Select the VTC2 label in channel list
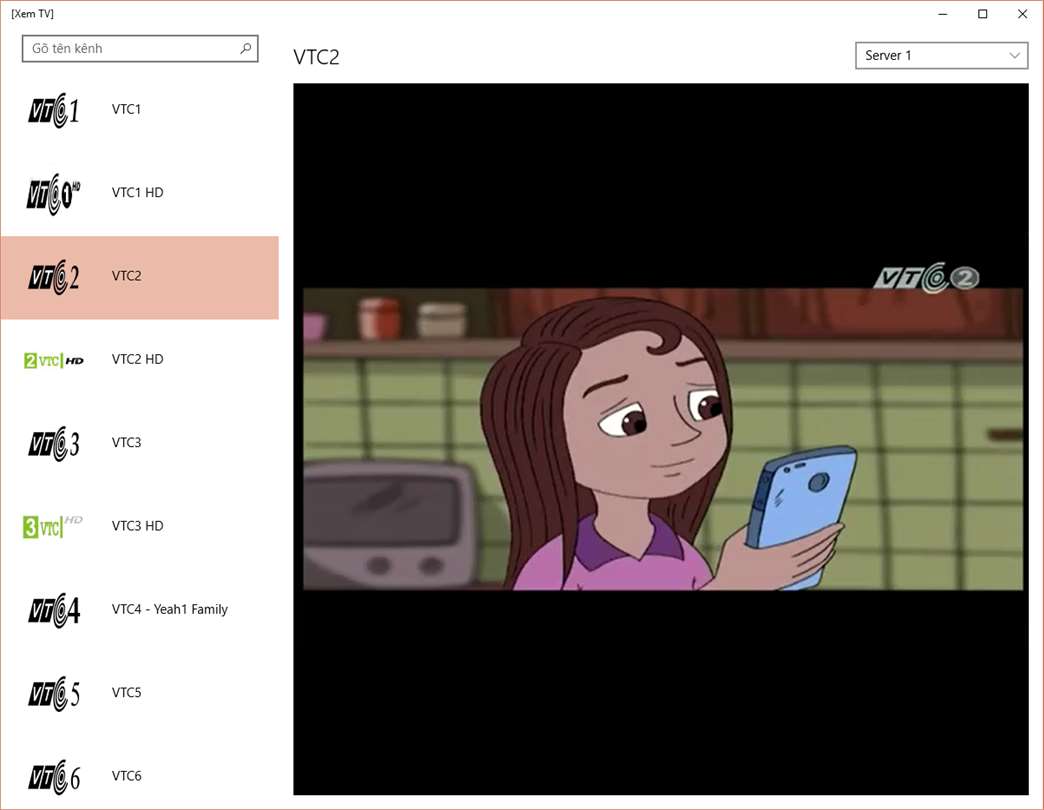Screen dimensions: 1044x810 point(127,276)
